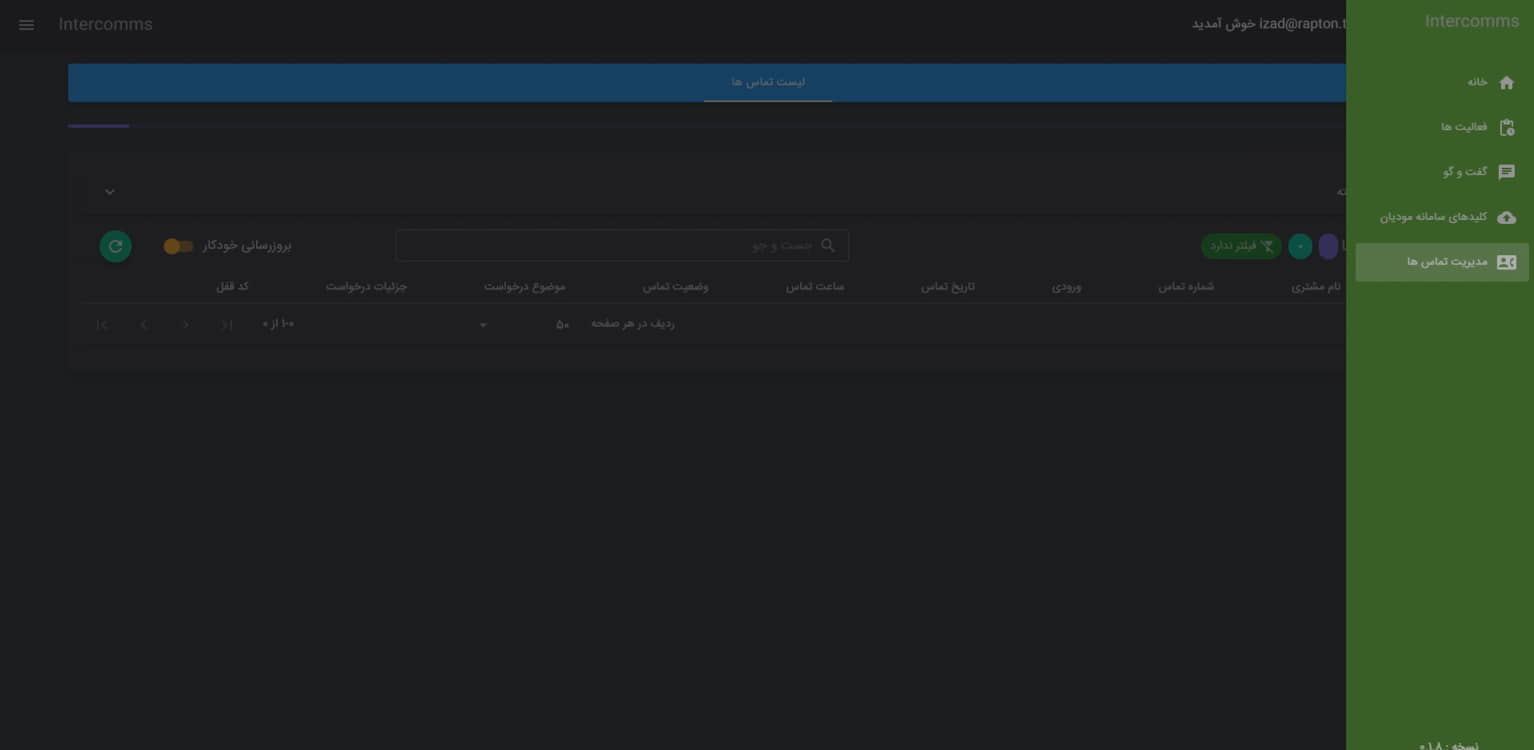1534x750 pixels.
Task: Click the Intercomms title in top bar
Action: 105,25
